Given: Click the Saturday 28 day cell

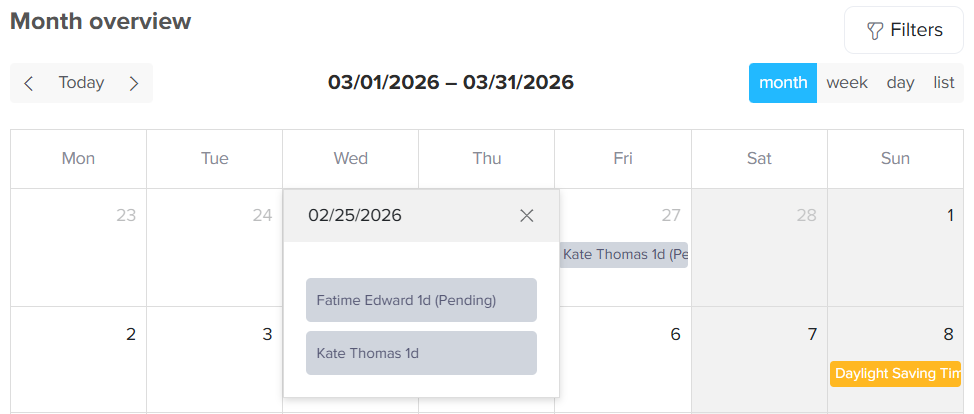Looking at the screenshot, I should pos(759,255).
